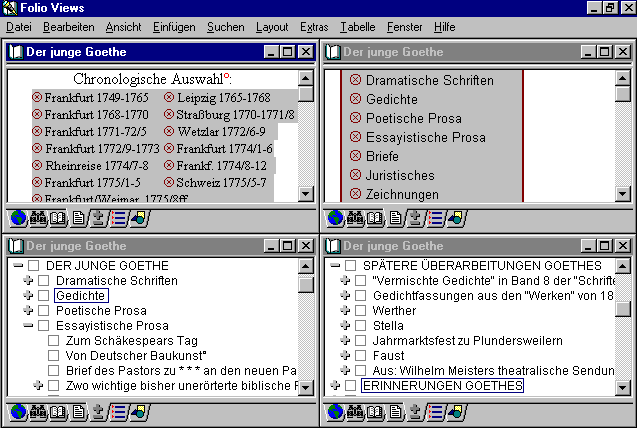Tick checkbox beside Poetische Prosa in tree
Screen dimensions: 637x428
point(43,311)
